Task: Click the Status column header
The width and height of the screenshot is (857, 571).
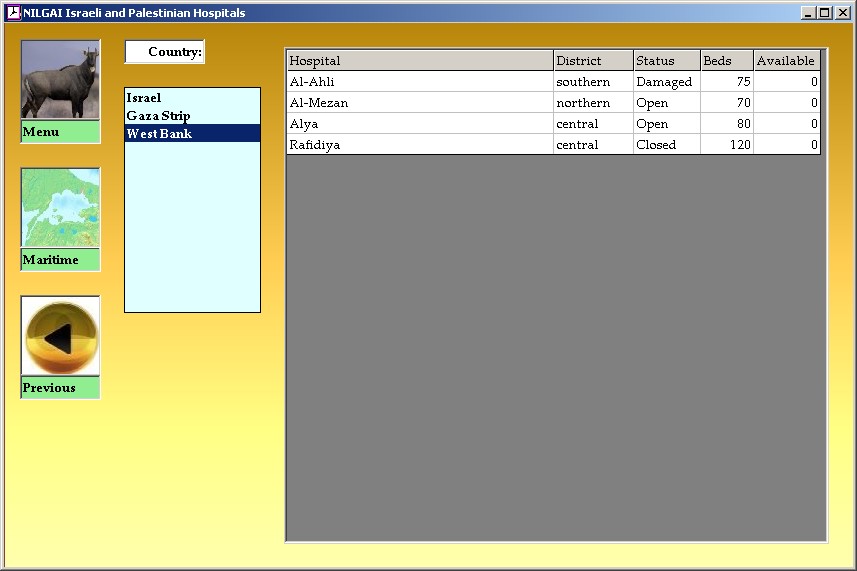Action: [x=666, y=61]
